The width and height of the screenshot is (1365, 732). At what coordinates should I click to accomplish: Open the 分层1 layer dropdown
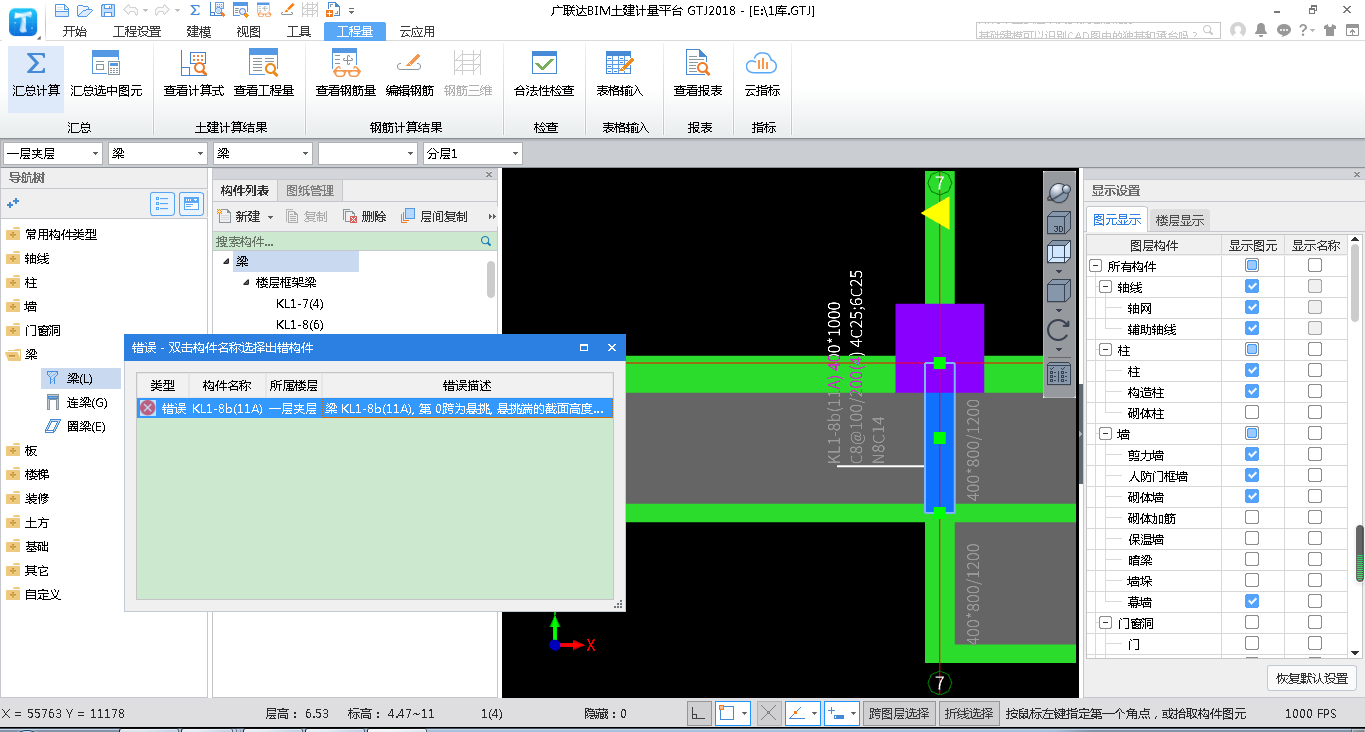tap(472, 153)
